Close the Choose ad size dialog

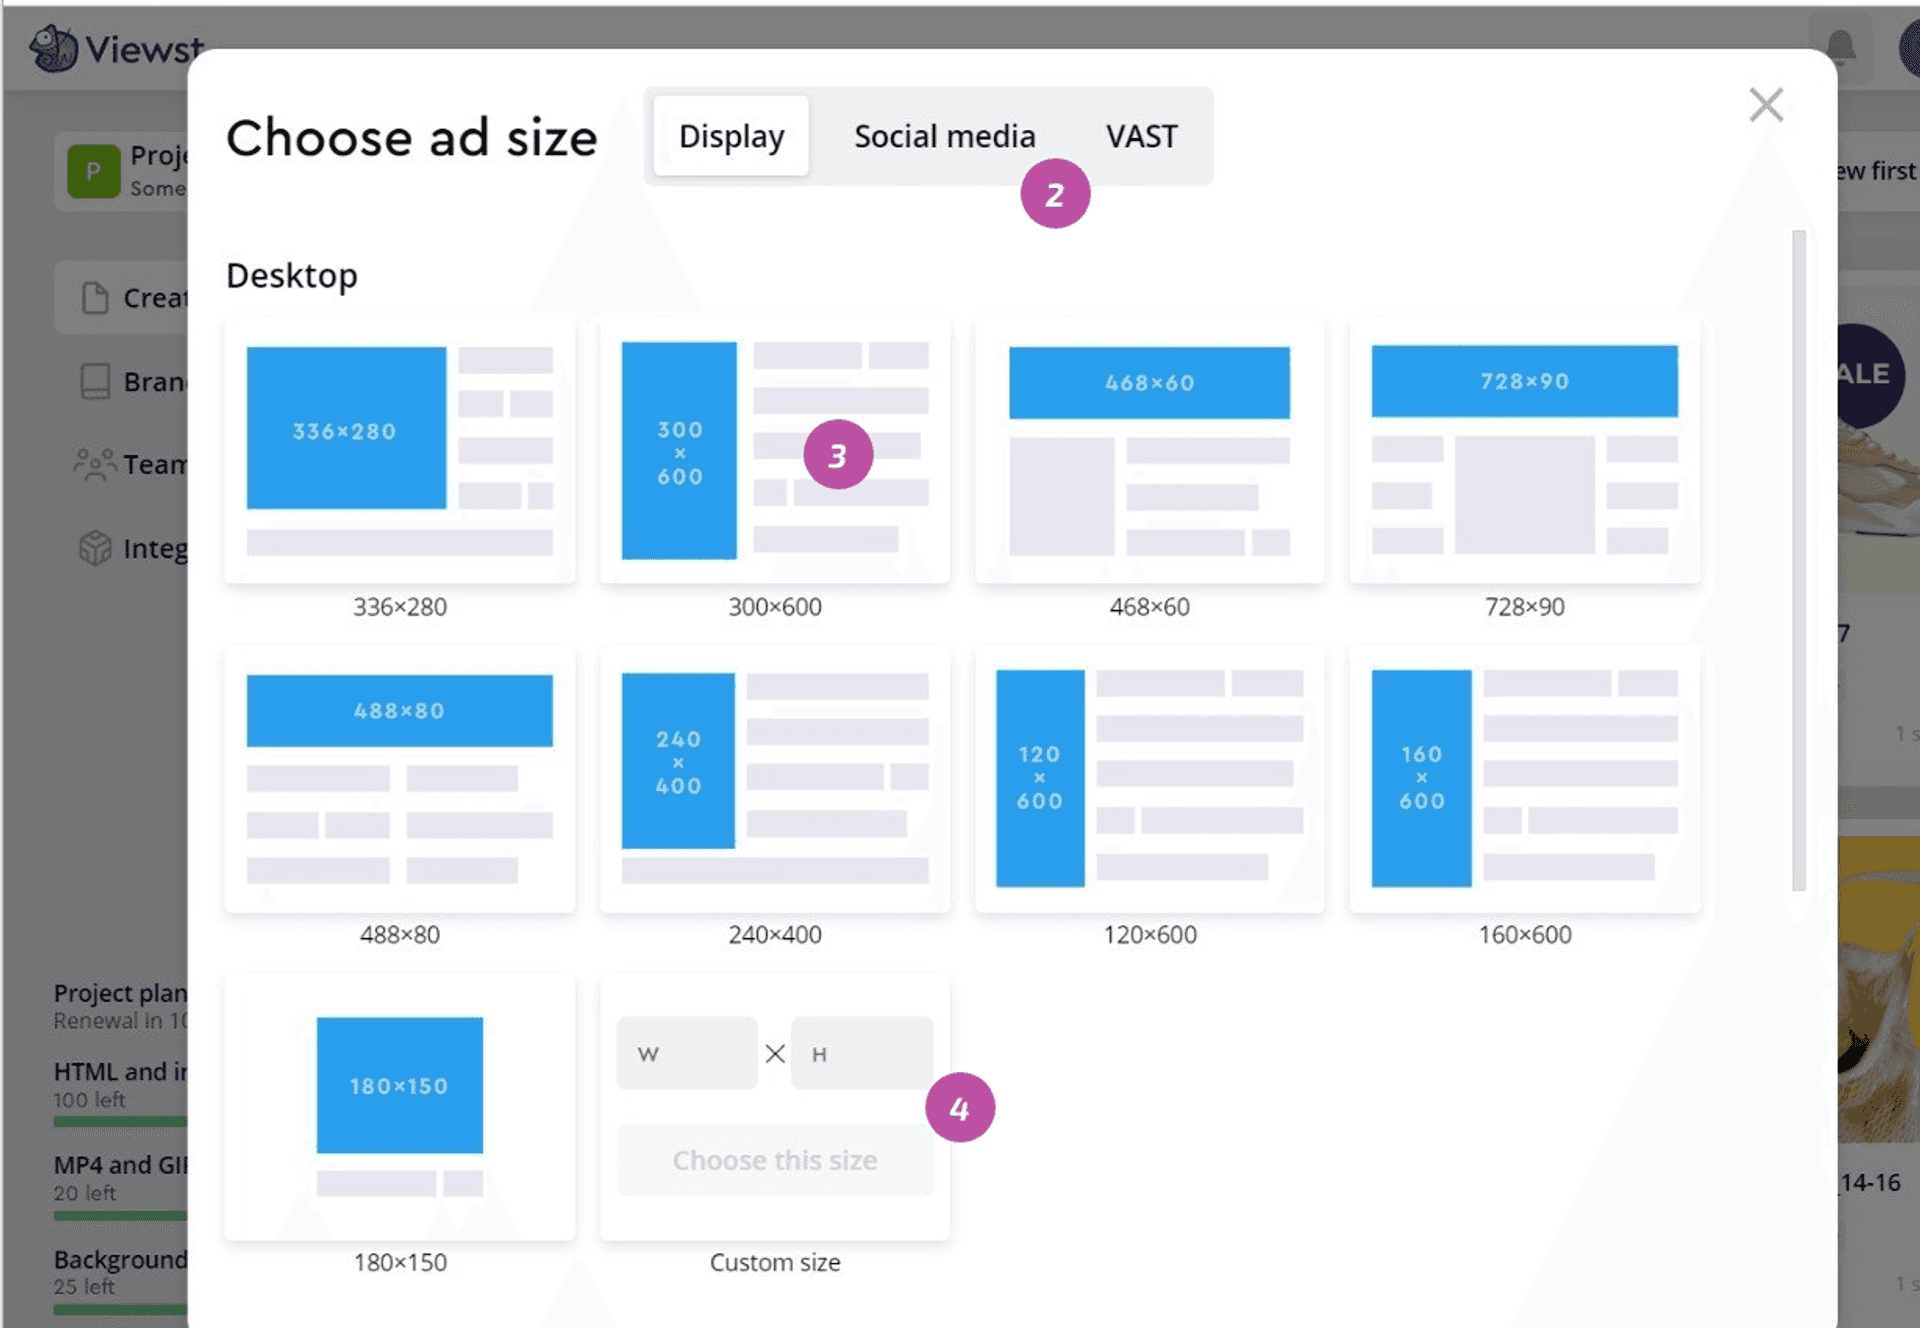click(x=1766, y=104)
